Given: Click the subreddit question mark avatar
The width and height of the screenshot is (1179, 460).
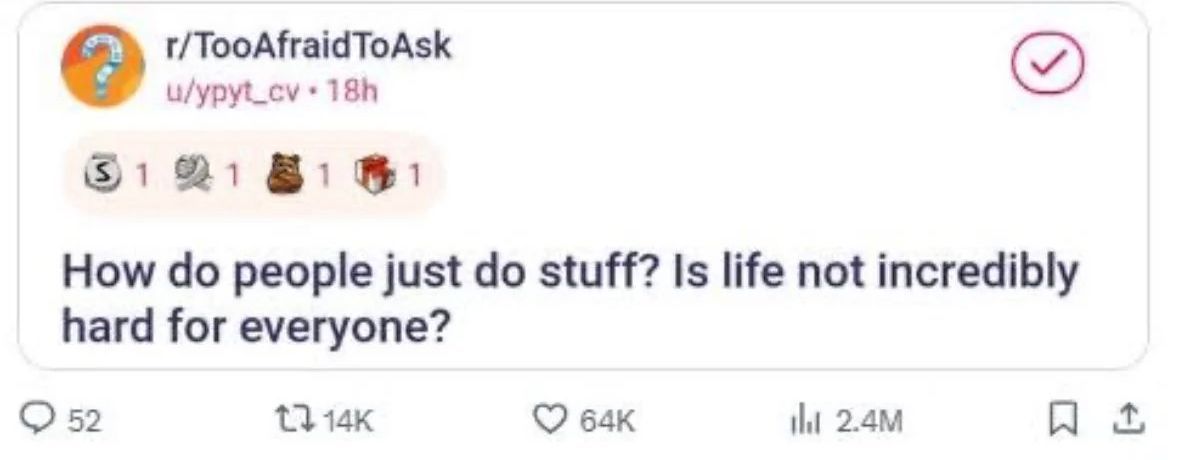Looking at the screenshot, I should tap(103, 65).
